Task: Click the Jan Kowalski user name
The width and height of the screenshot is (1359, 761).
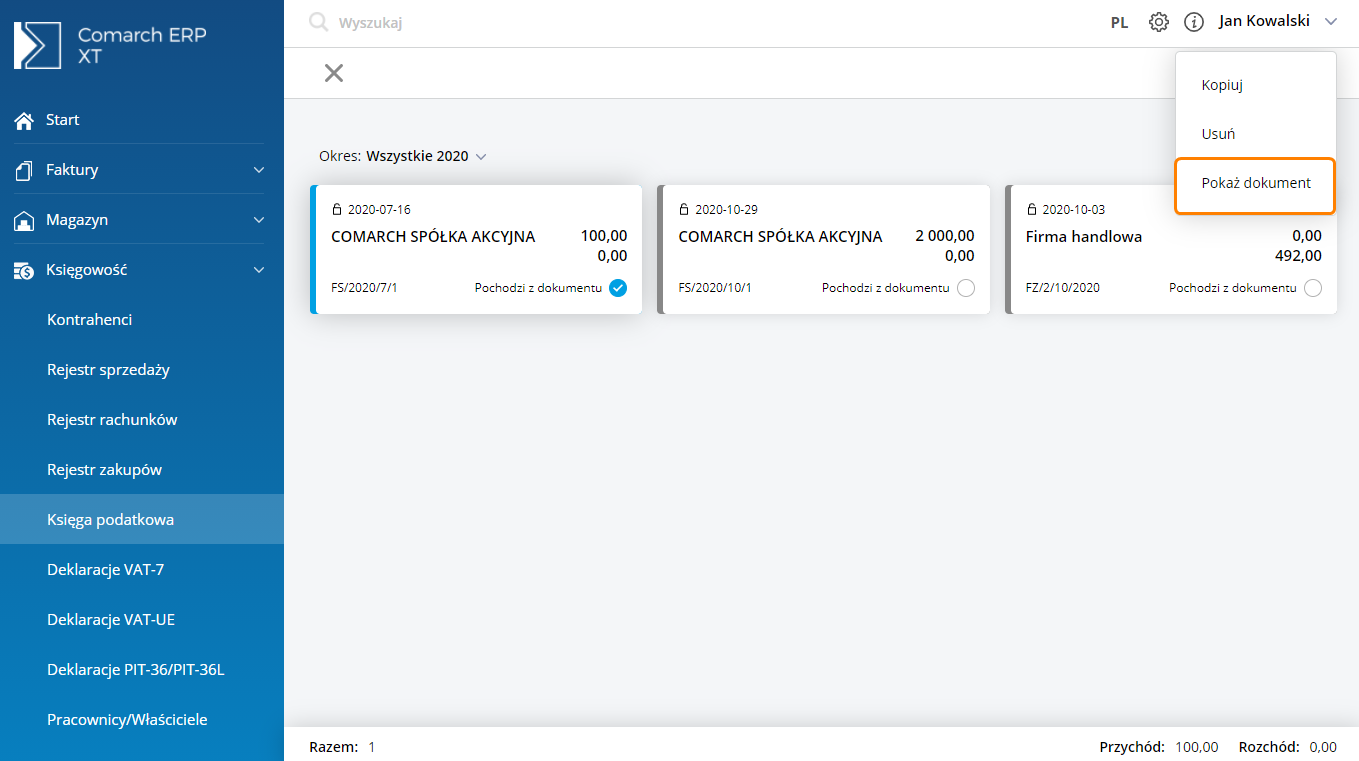Action: click(1264, 21)
